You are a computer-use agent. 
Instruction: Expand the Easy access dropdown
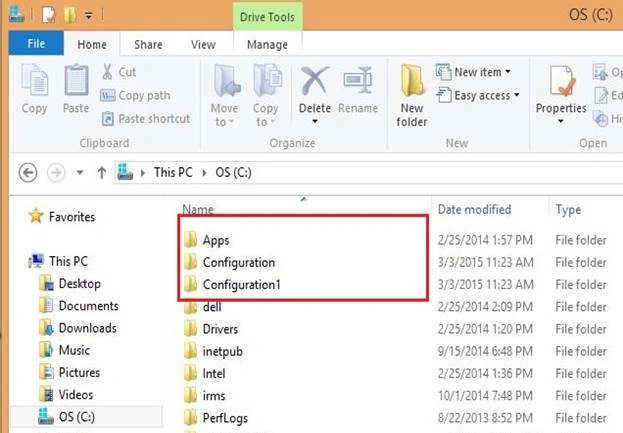tap(517, 95)
